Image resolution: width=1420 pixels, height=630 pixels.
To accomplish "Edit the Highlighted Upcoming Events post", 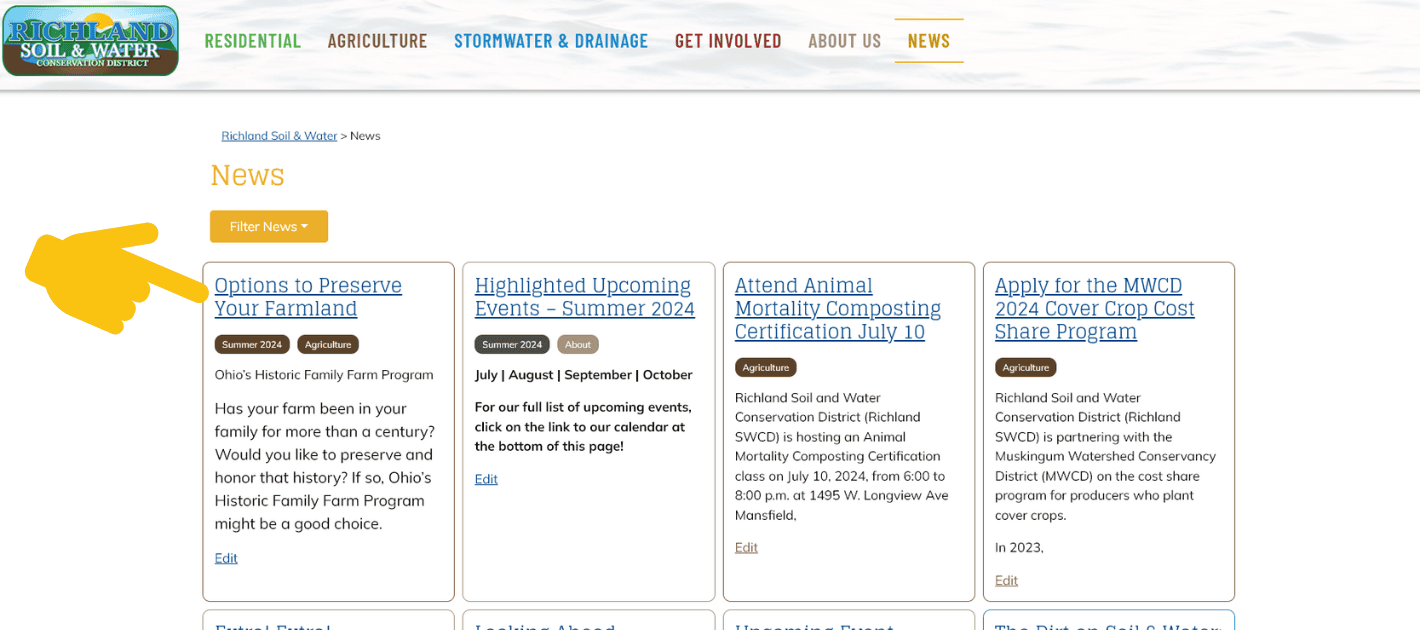I will point(486,479).
